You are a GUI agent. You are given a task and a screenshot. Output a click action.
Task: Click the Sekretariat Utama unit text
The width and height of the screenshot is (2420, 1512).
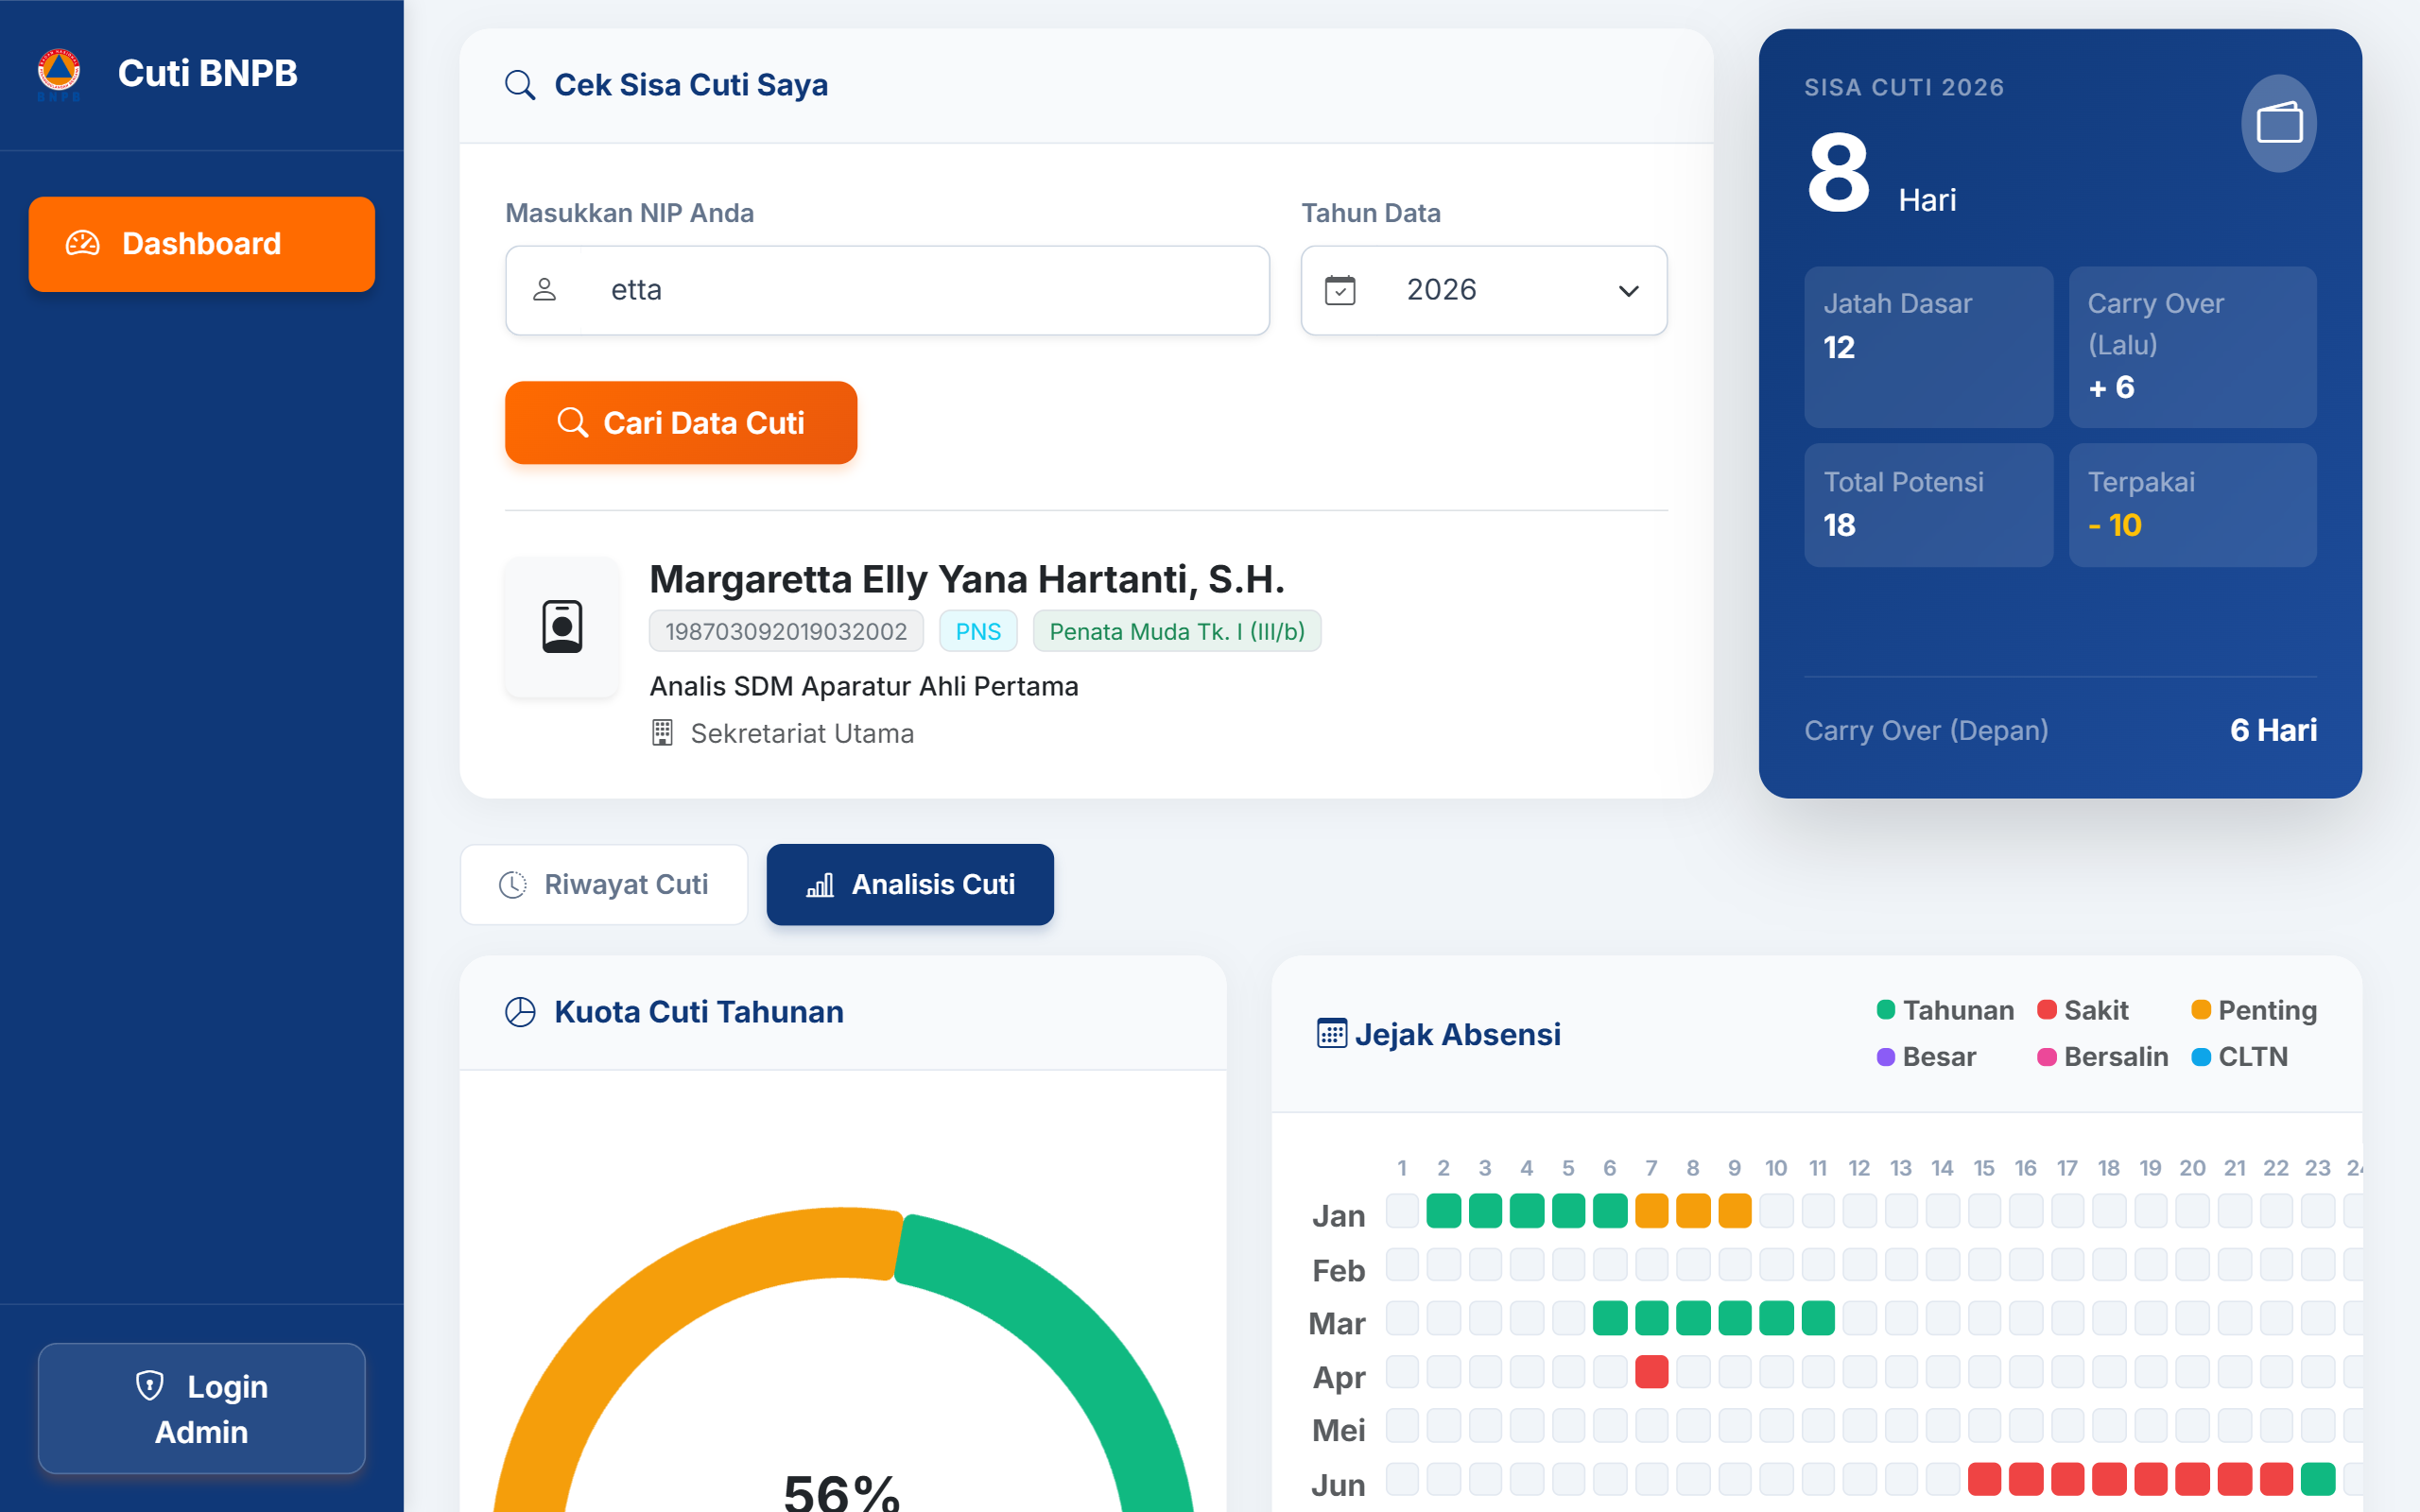coord(802,733)
